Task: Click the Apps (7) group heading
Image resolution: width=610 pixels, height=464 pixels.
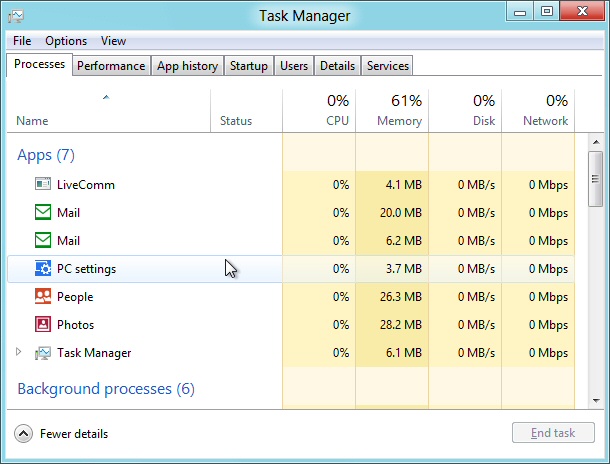Action: click(46, 155)
